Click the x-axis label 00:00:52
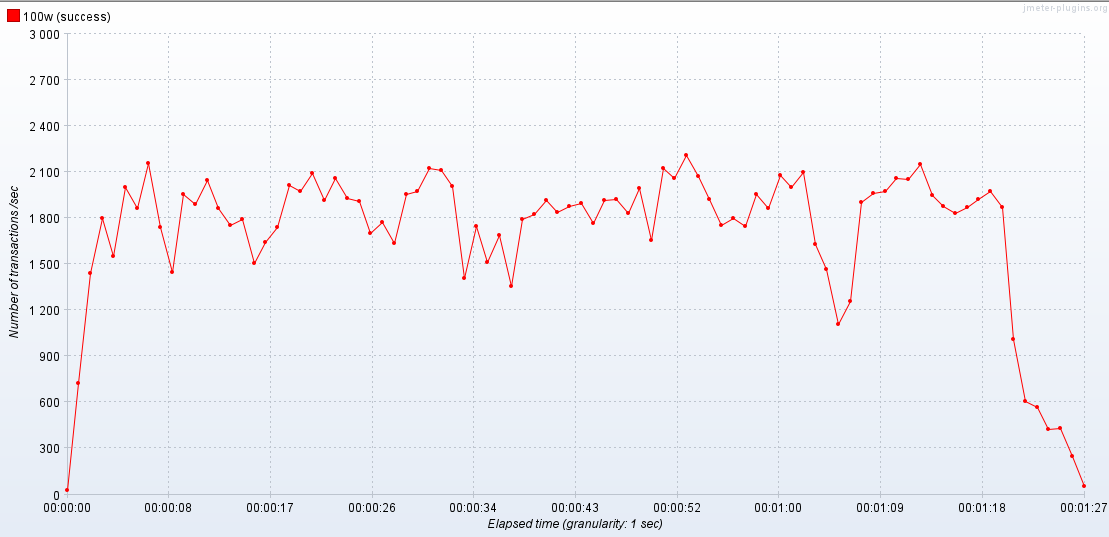The width and height of the screenshot is (1109, 537). (677, 507)
